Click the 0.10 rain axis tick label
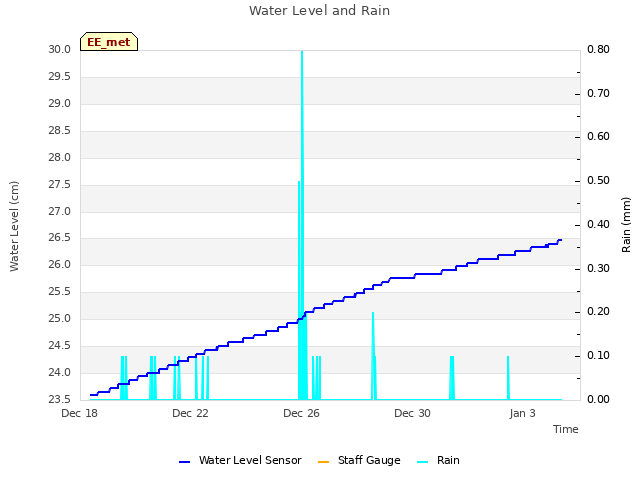The width and height of the screenshot is (640, 480). (x=598, y=356)
